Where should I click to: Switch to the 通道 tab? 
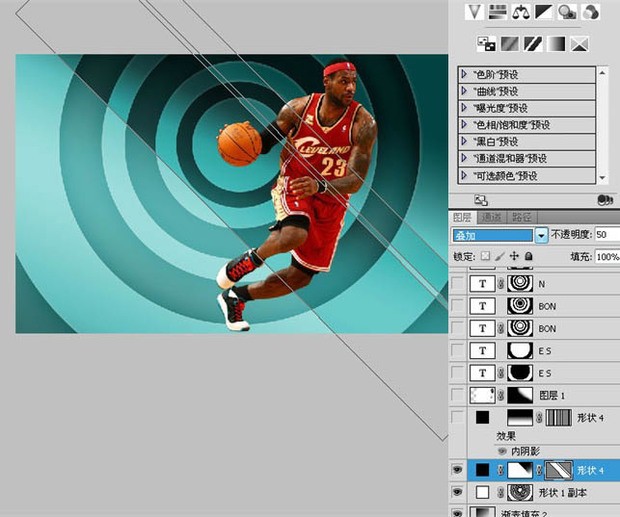click(490, 216)
